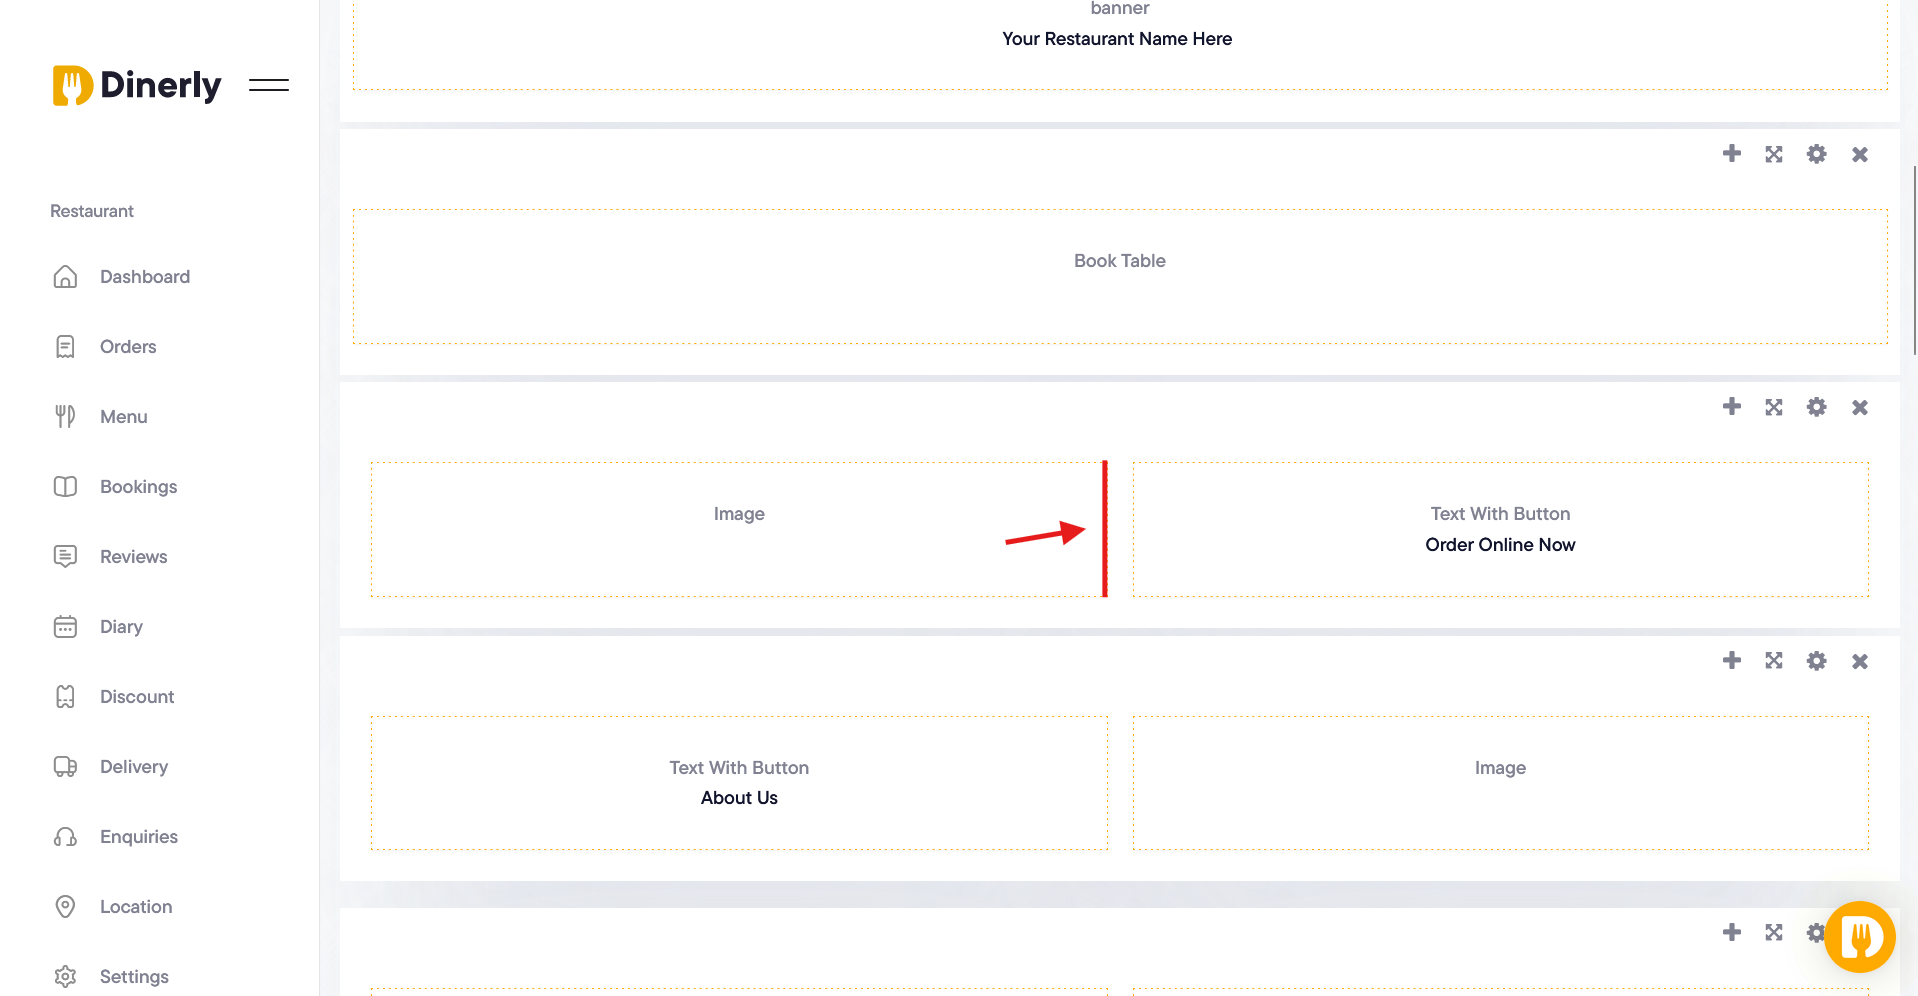This screenshot has height=996, width=1918.
Task: Select Image block beside About Us
Action: 1500,783
